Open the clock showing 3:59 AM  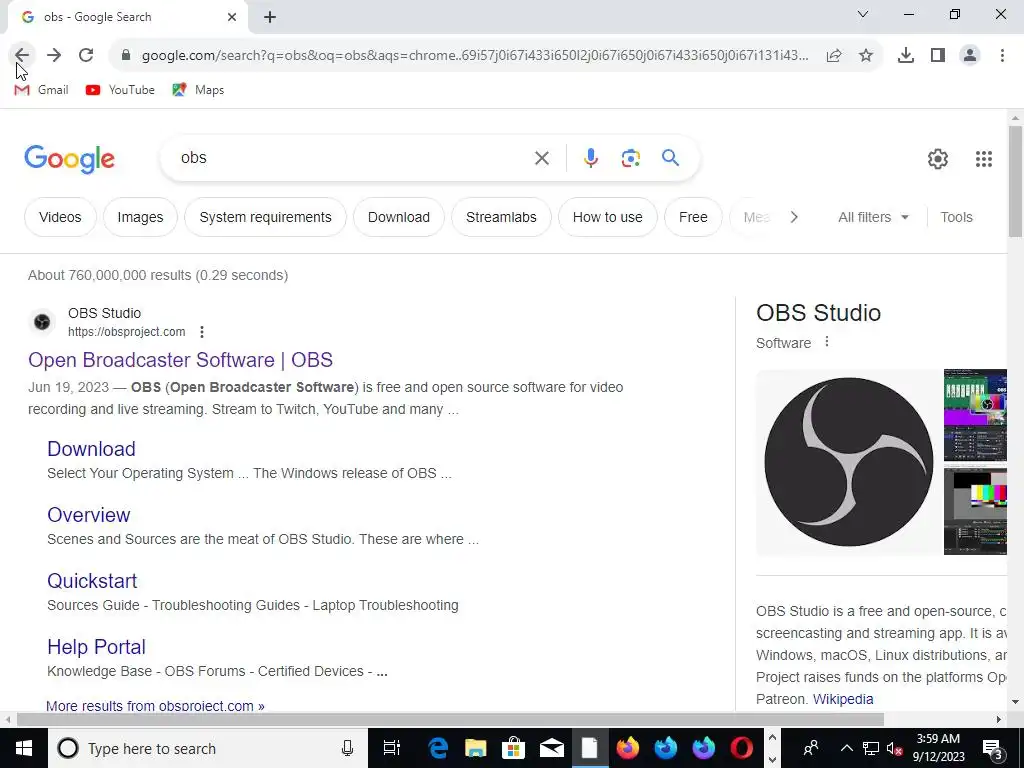click(938, 748)
